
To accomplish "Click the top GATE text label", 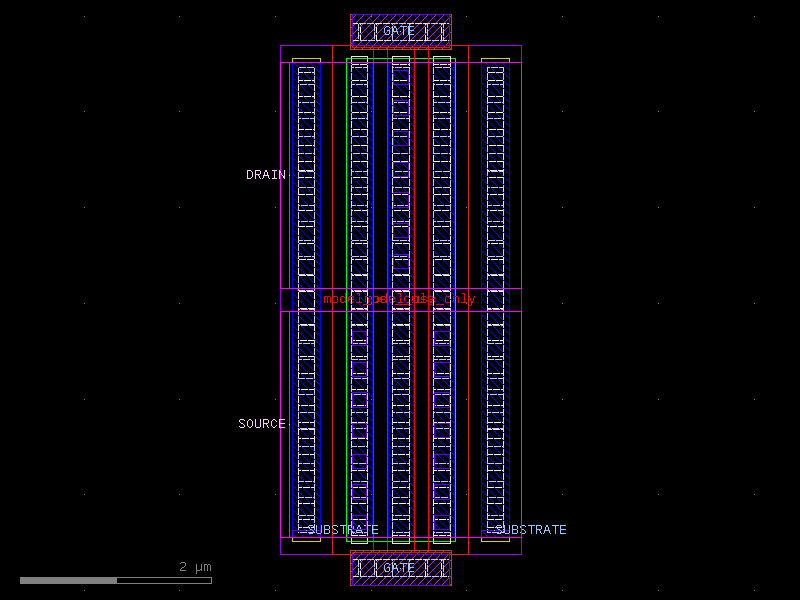I will click(397, 31).
